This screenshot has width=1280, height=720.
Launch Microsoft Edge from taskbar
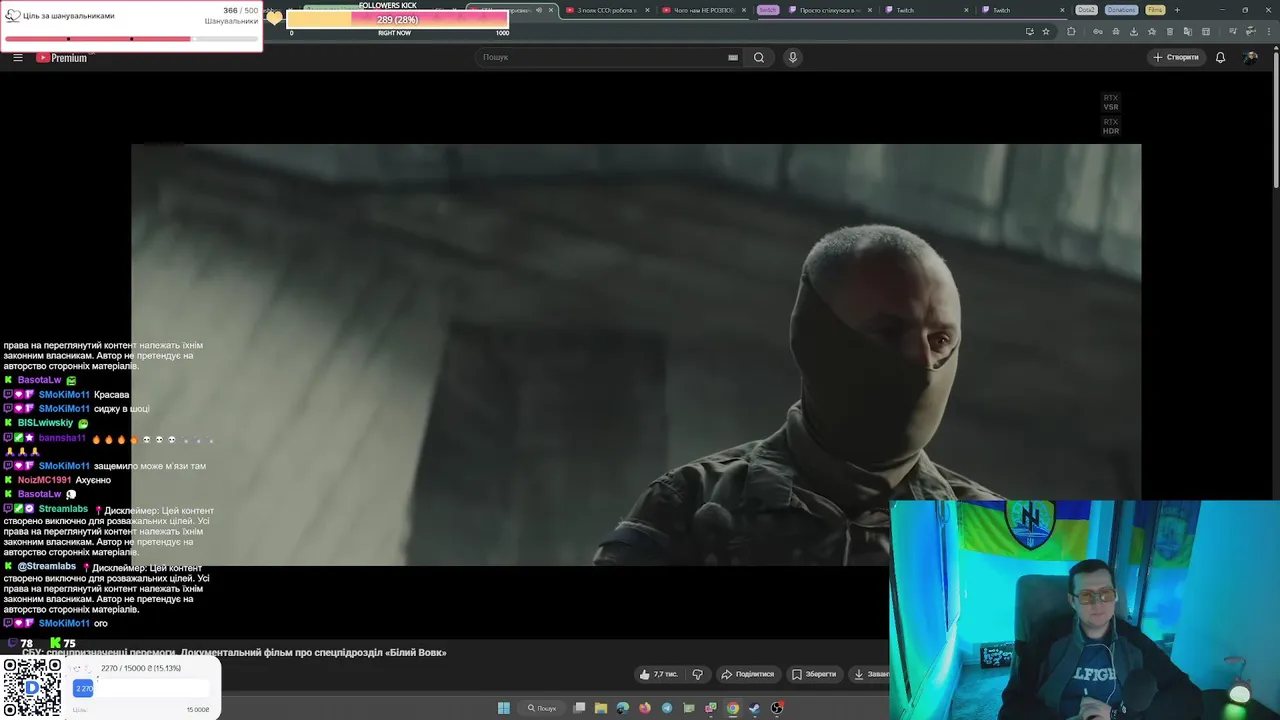[x=623, y=708]
